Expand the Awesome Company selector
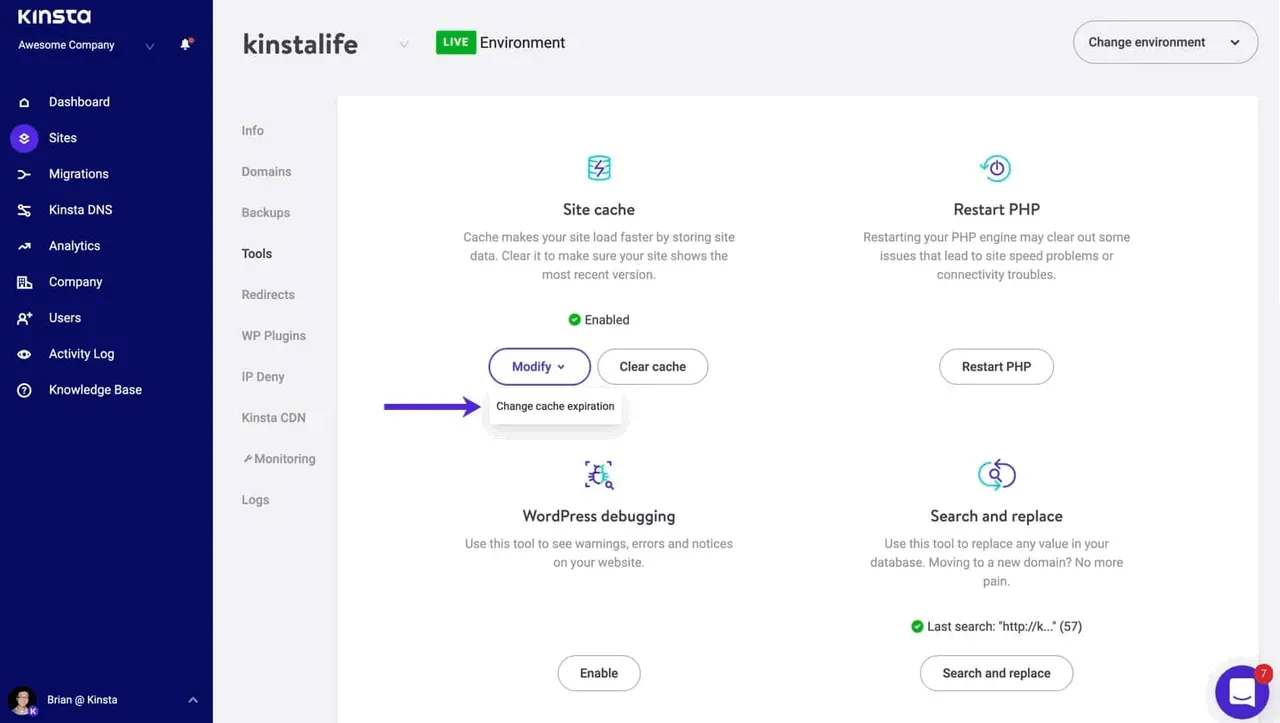1280x723 pixels. pyautogui.click(x=150, y=46)
